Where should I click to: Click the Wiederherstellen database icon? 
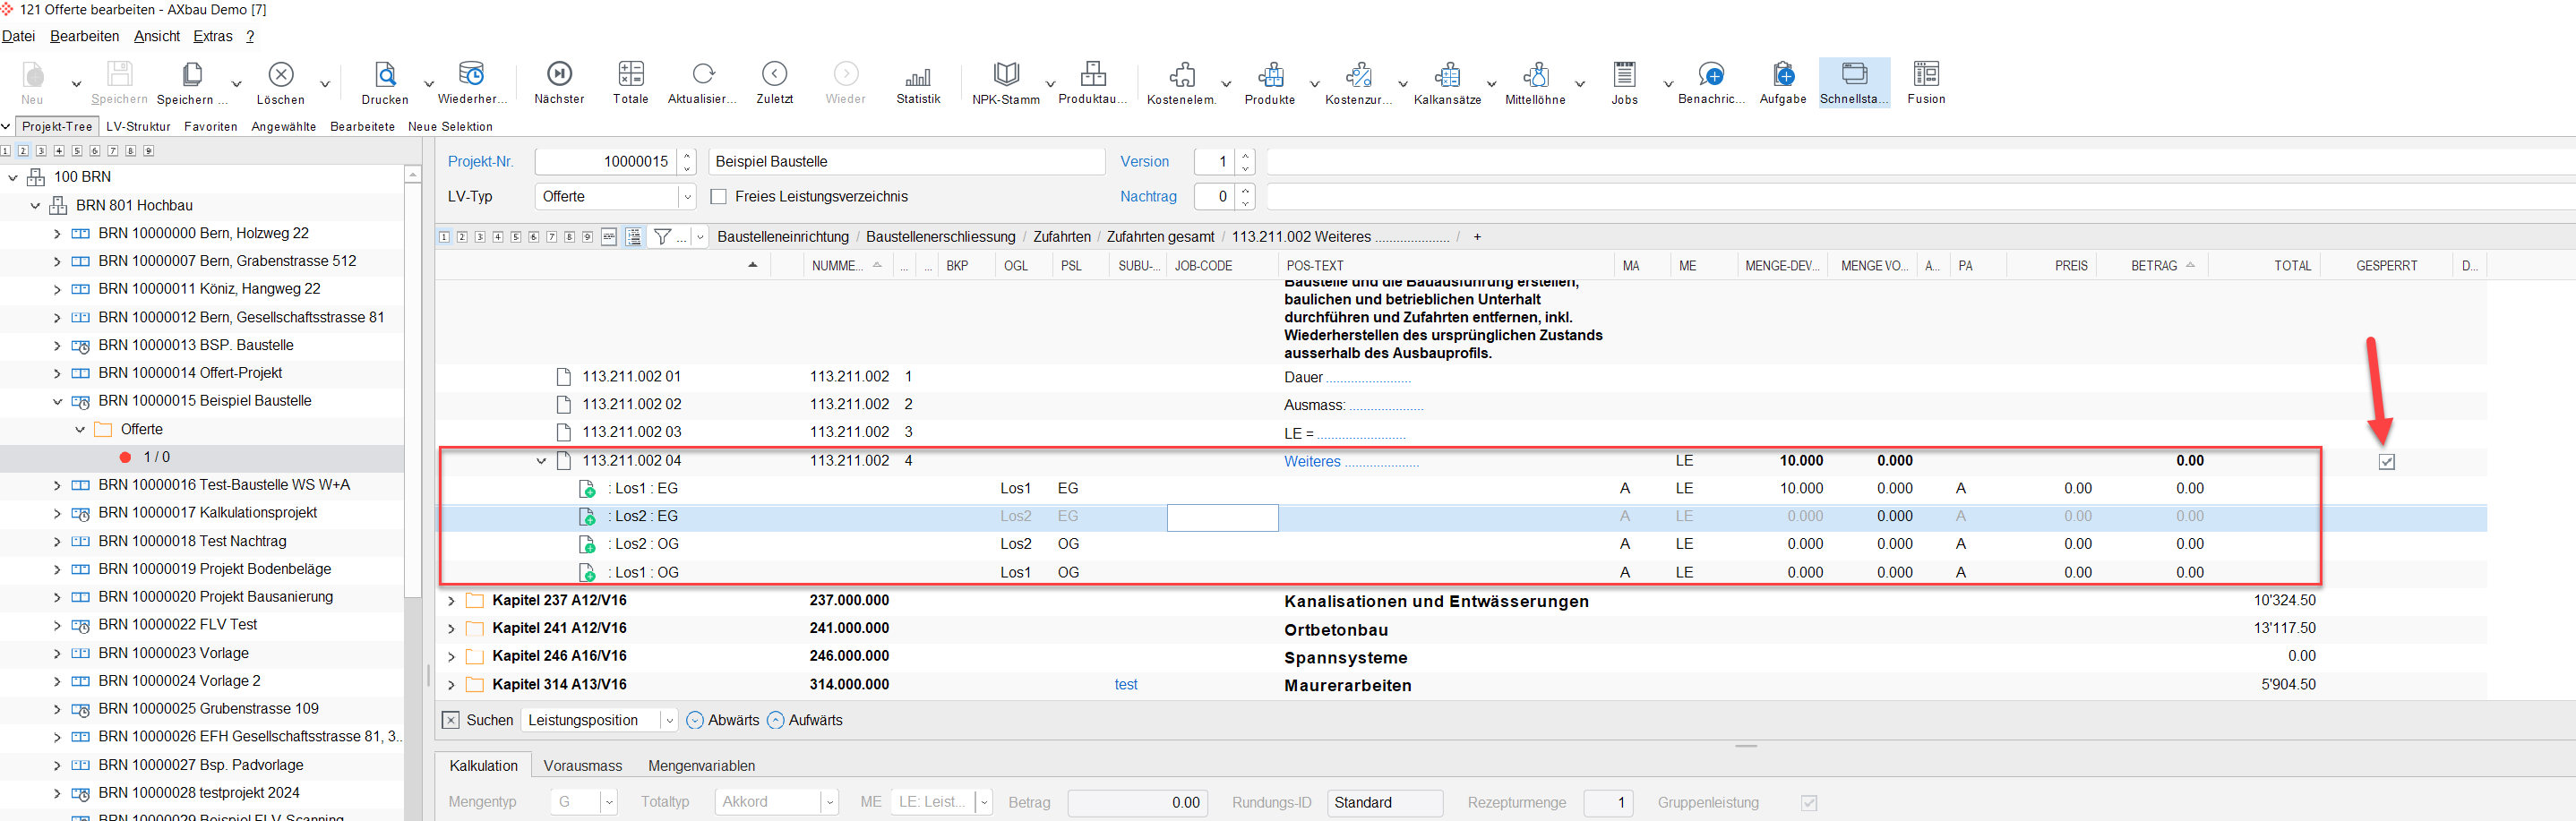point(471,75)
